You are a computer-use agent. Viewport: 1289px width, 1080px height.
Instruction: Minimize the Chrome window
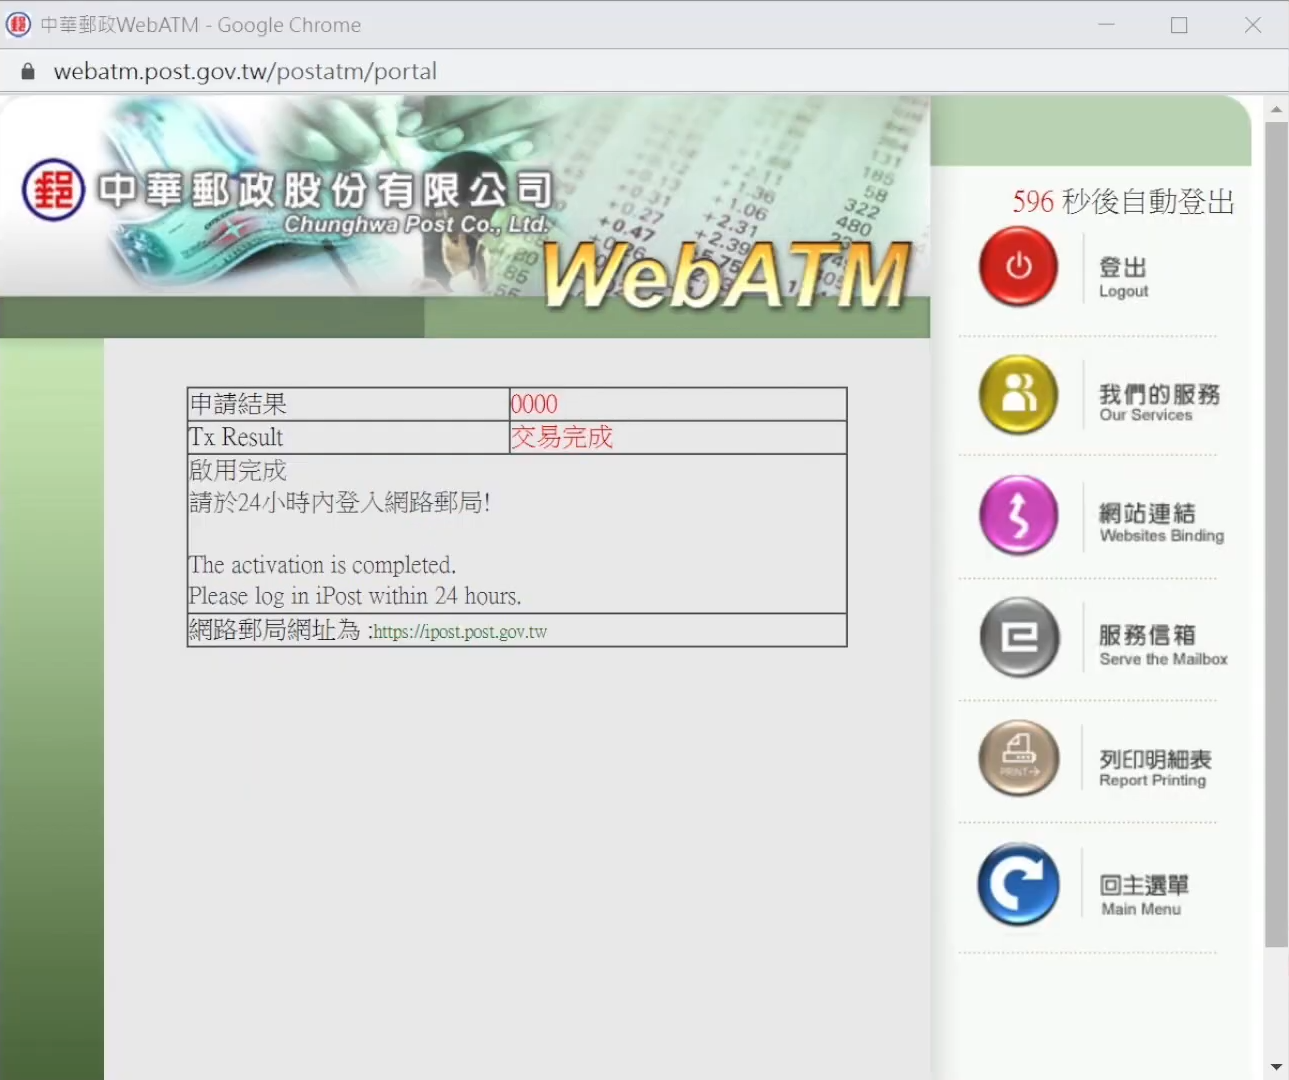(1106, 24)
